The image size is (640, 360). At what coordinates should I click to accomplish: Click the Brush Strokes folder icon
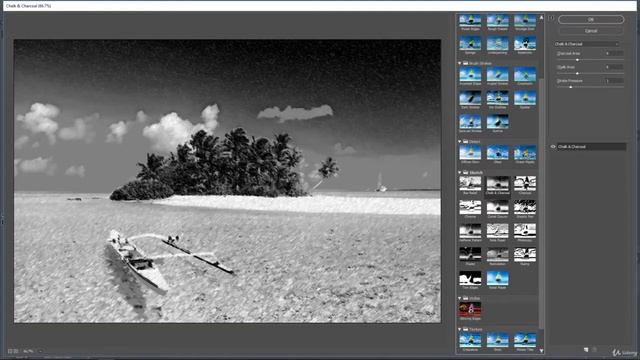(x=465, y=63)
